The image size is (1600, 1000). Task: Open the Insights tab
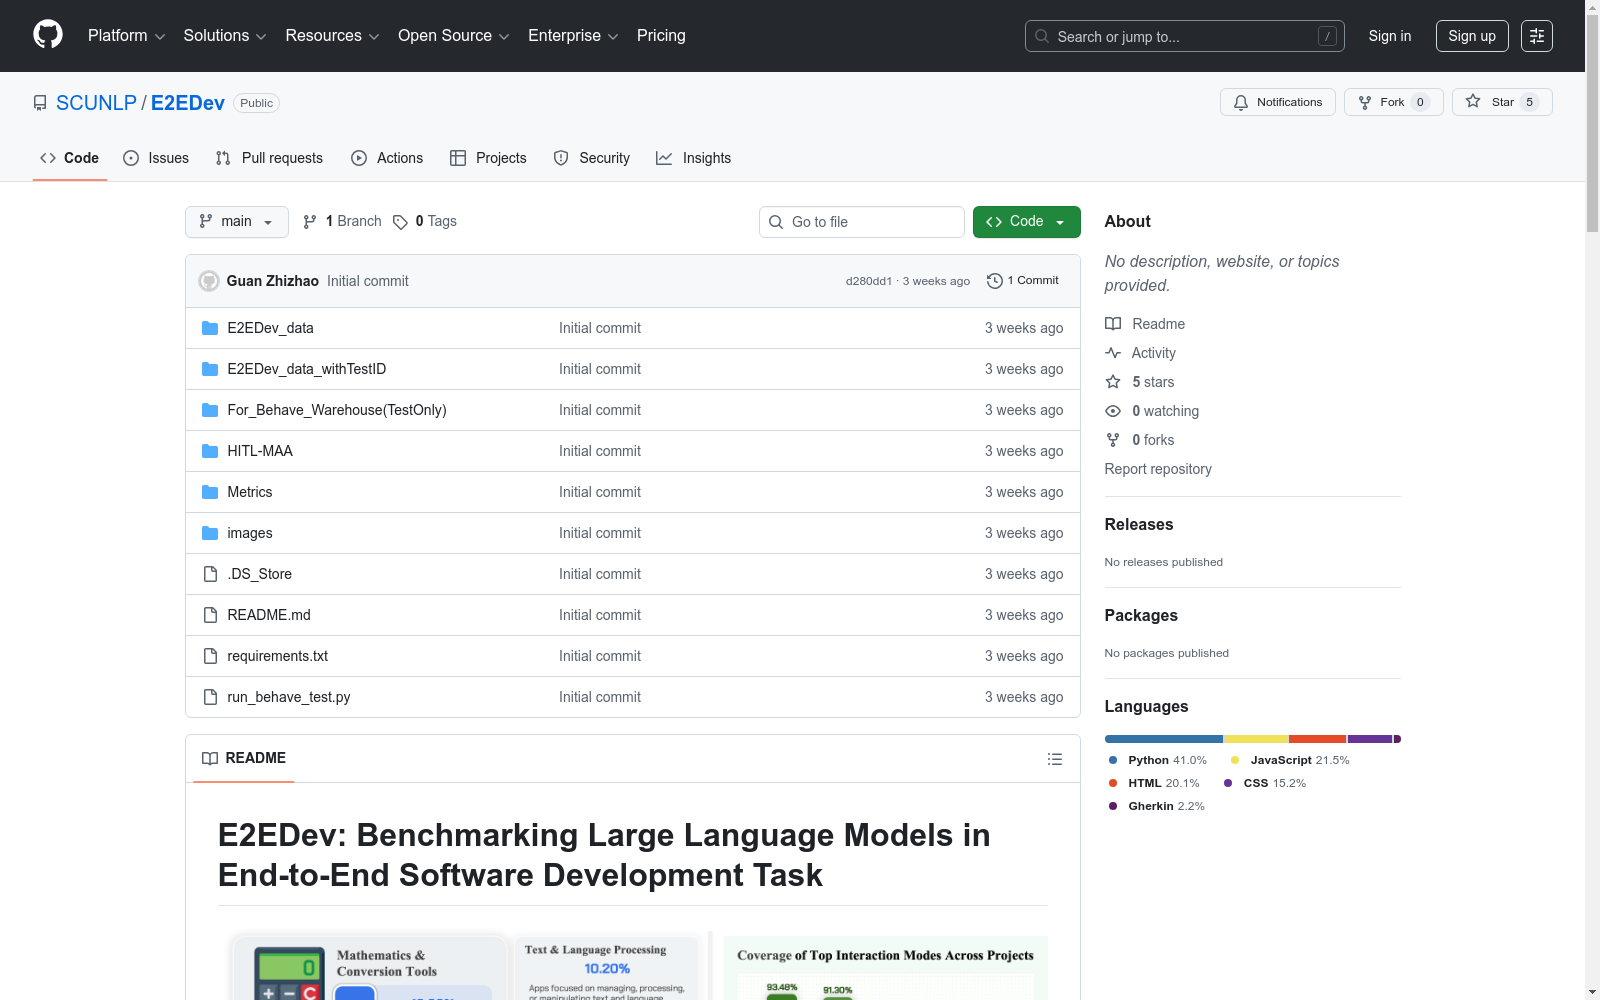click(x=694, y=158)
